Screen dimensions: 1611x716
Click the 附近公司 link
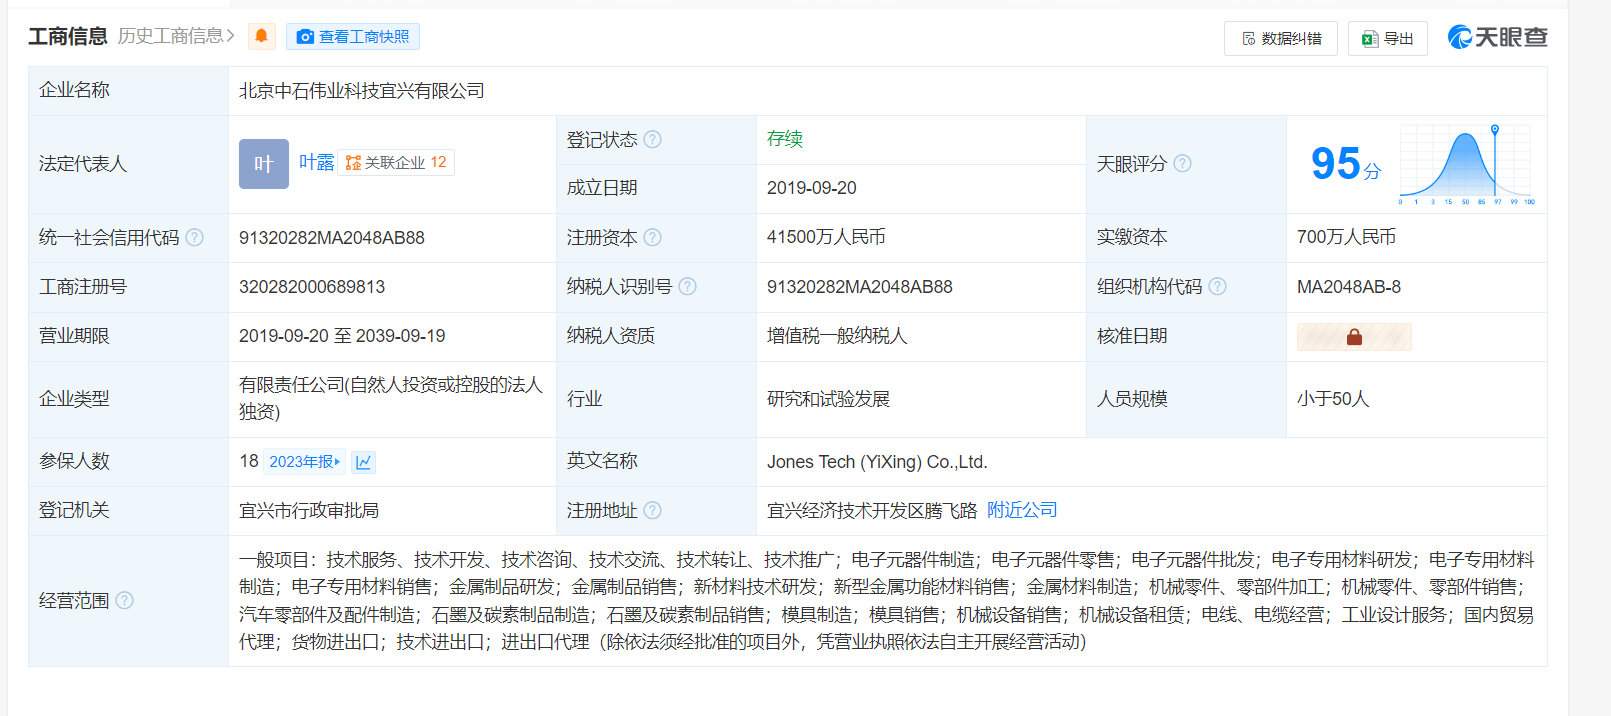click(1022, 510)
